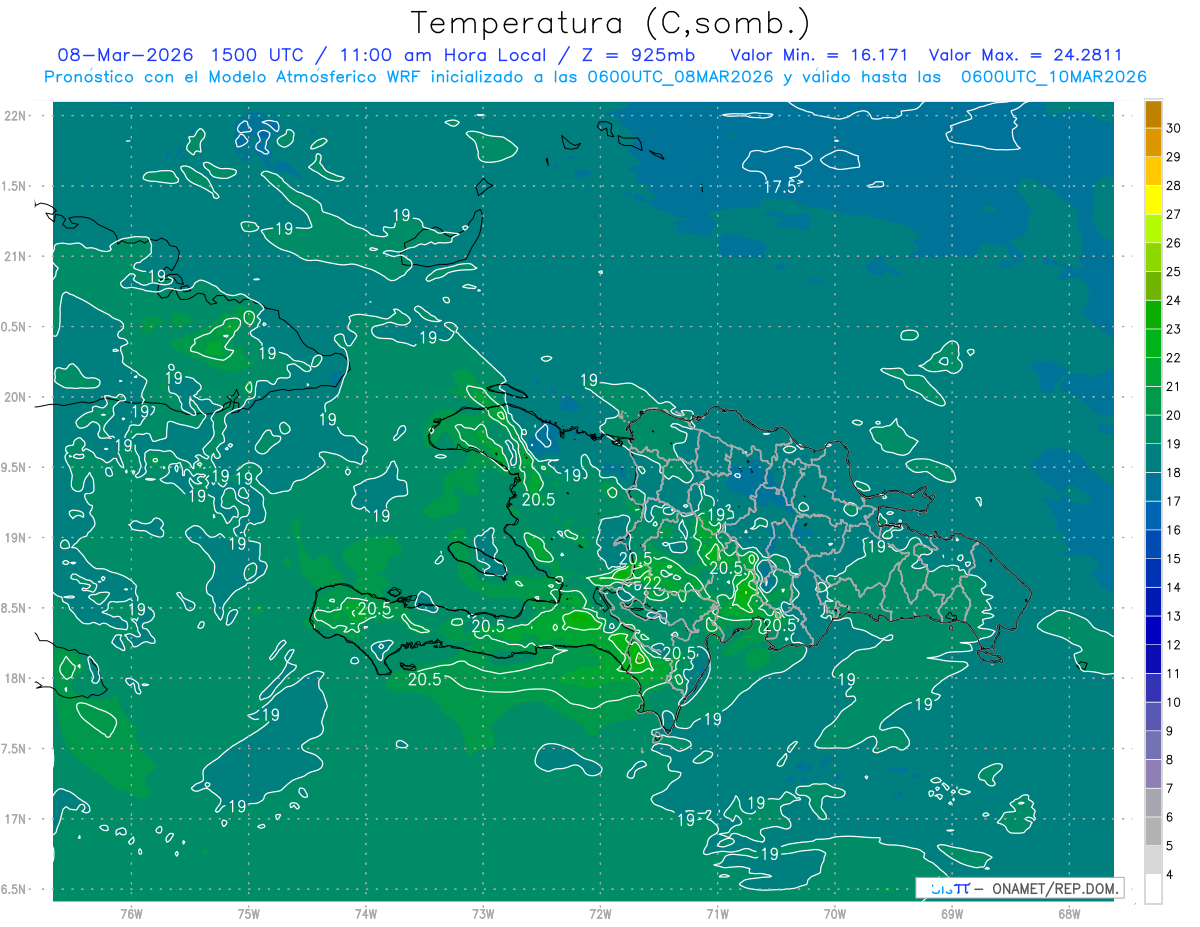Click the color bar value label 30

tap(1174, 128)
